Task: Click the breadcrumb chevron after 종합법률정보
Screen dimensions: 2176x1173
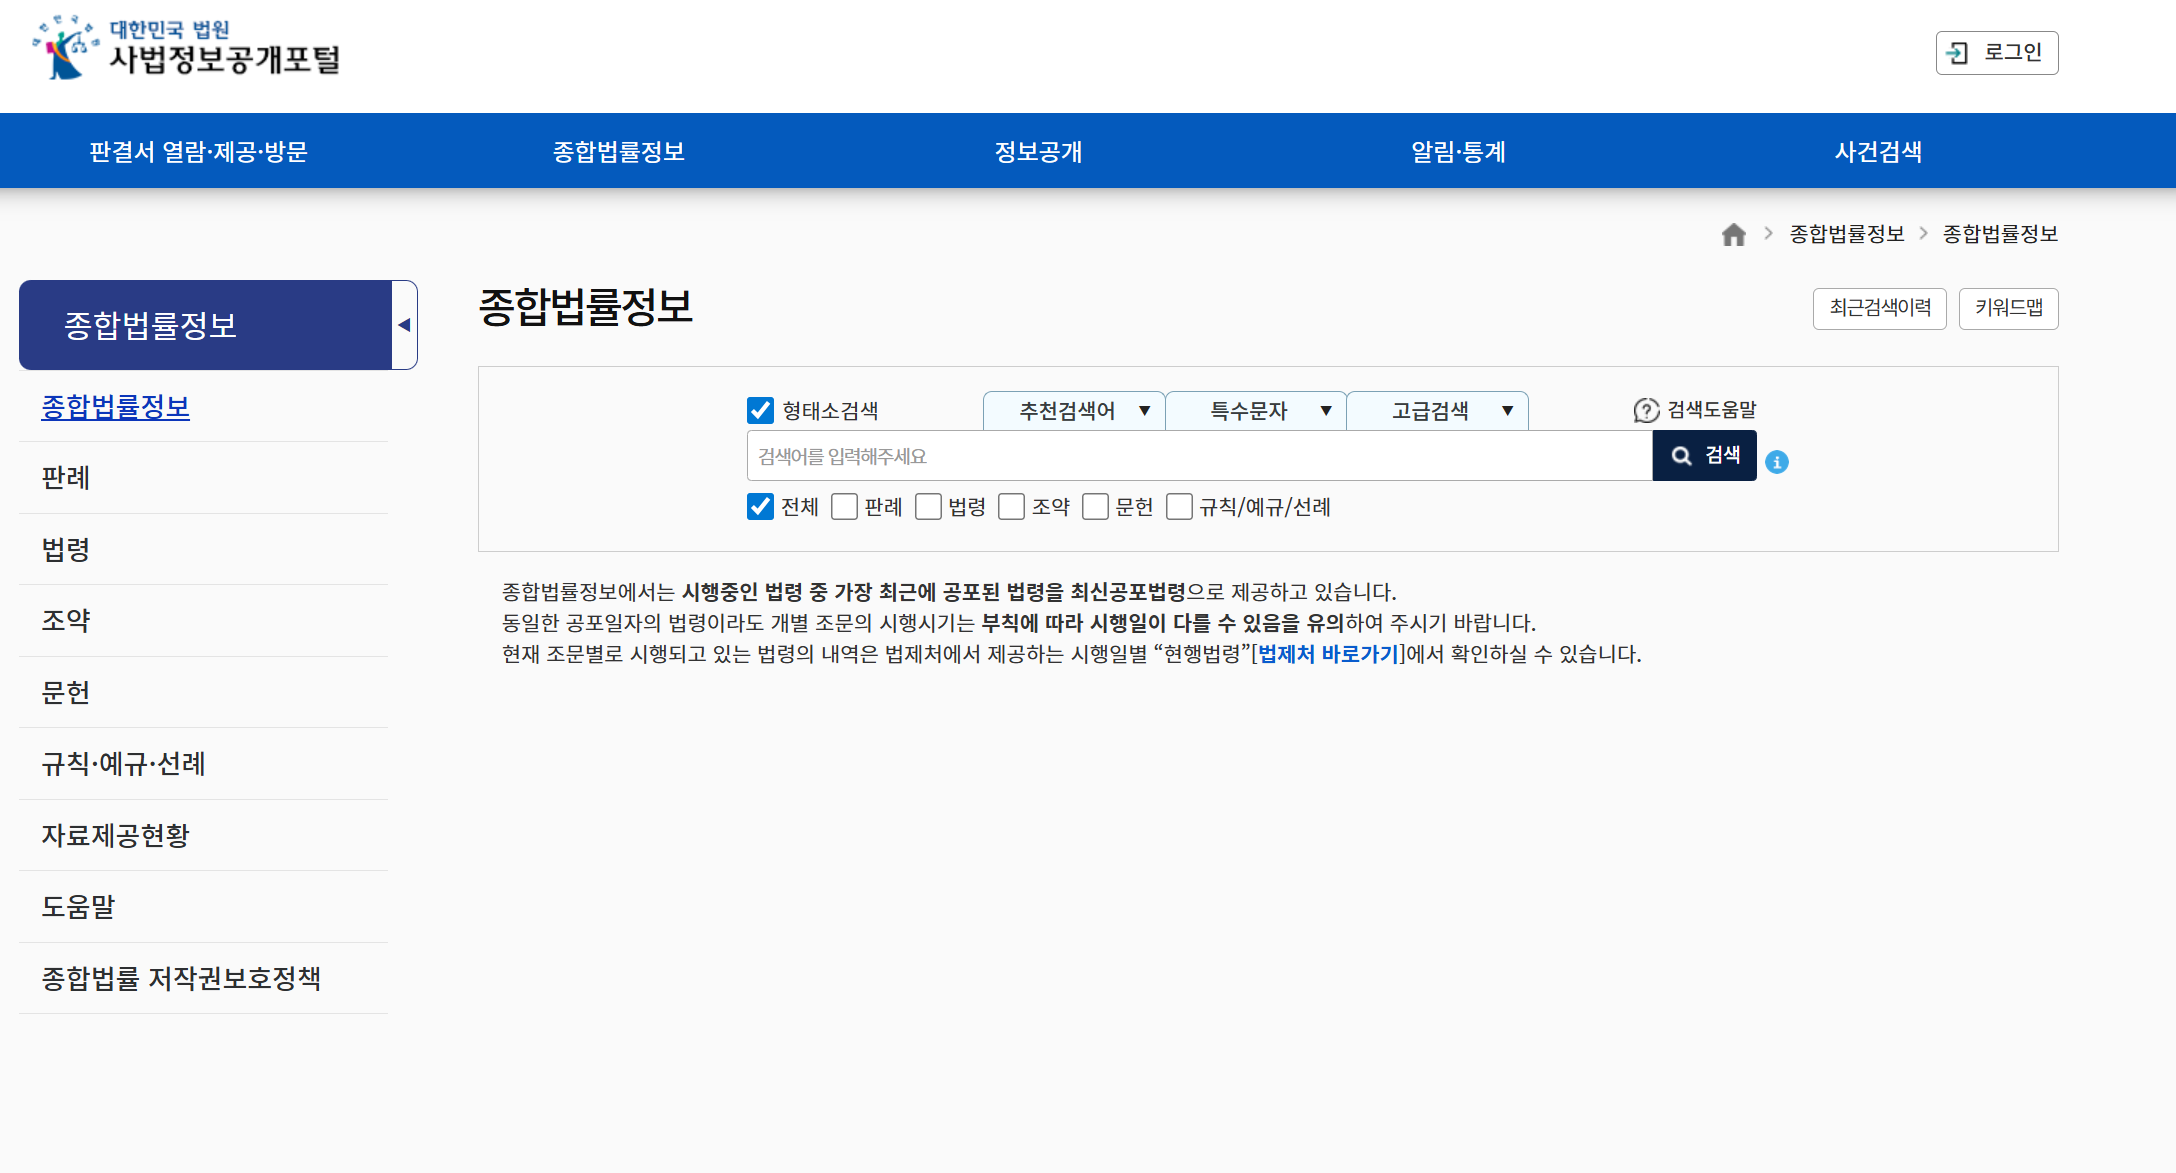Action: pos(1923,233)
